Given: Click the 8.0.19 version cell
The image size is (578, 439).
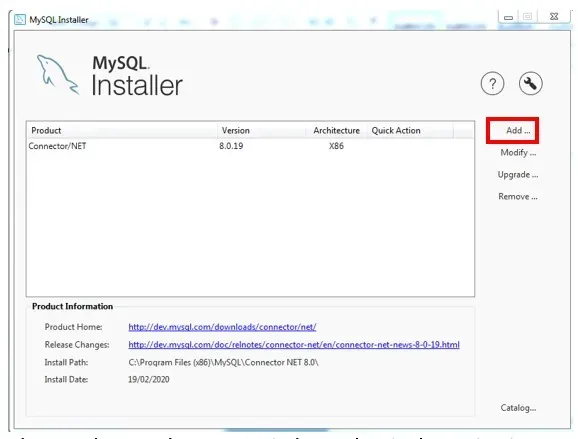Looking at the screenshot, I should tap(231, 146).
